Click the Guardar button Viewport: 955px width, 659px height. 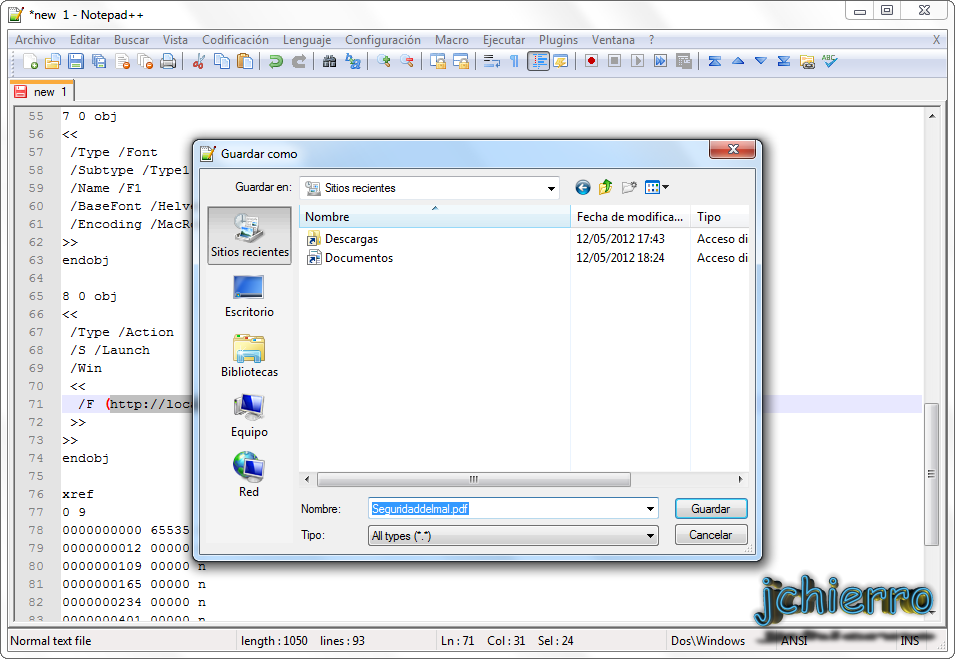(x=711, y=509)
